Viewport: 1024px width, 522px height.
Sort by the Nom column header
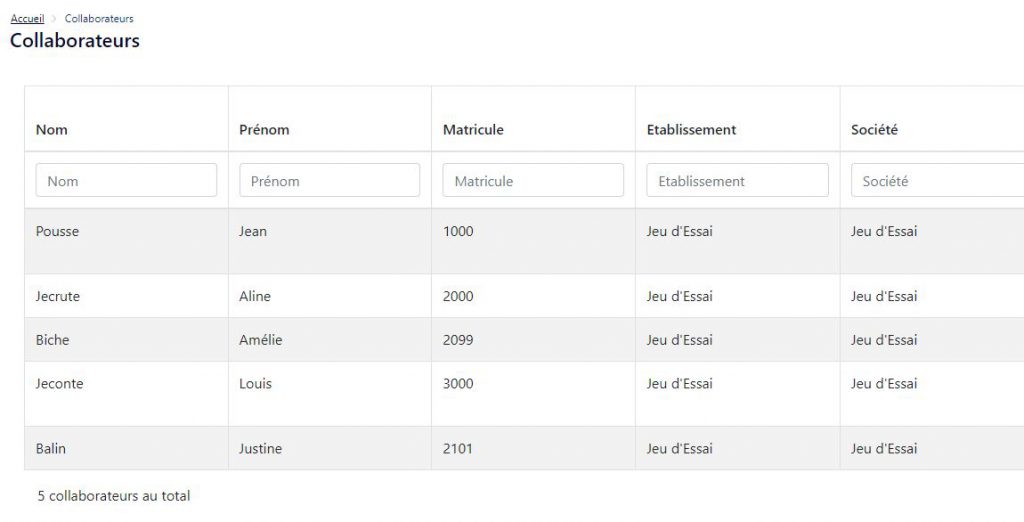[x=52, y=129]
